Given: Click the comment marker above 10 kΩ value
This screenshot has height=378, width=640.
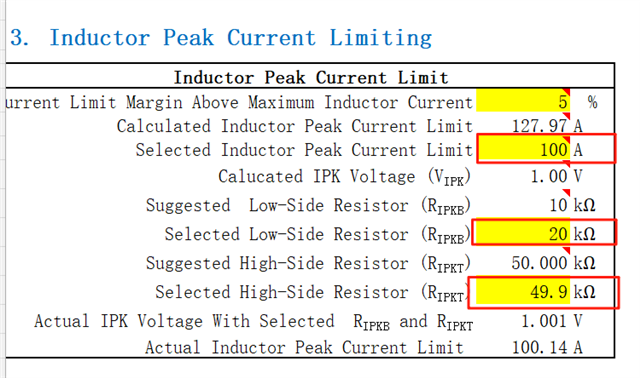Looking at the screenshot, I should pyautogui.click(x=567, y=192).
